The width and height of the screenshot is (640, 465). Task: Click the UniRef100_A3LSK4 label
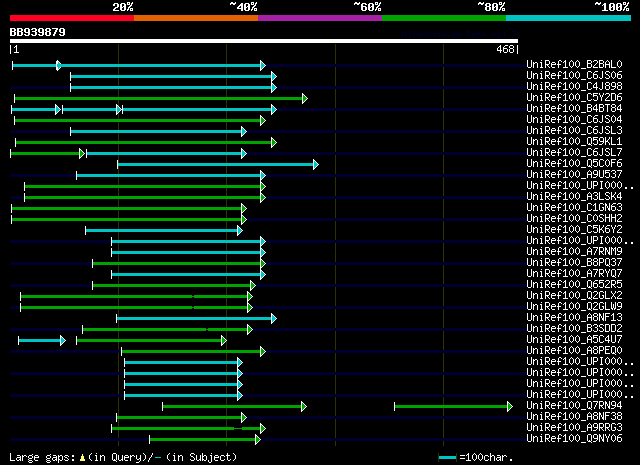click(574, 197)
